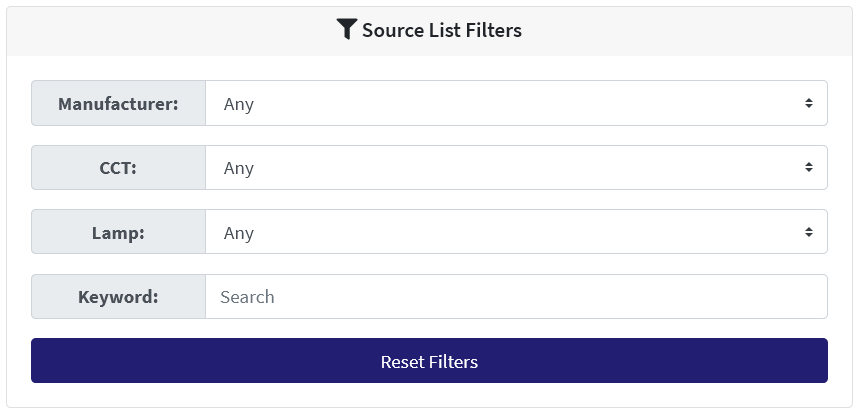
Task: Expand the CCT dropdown
Action: [516, 168]
